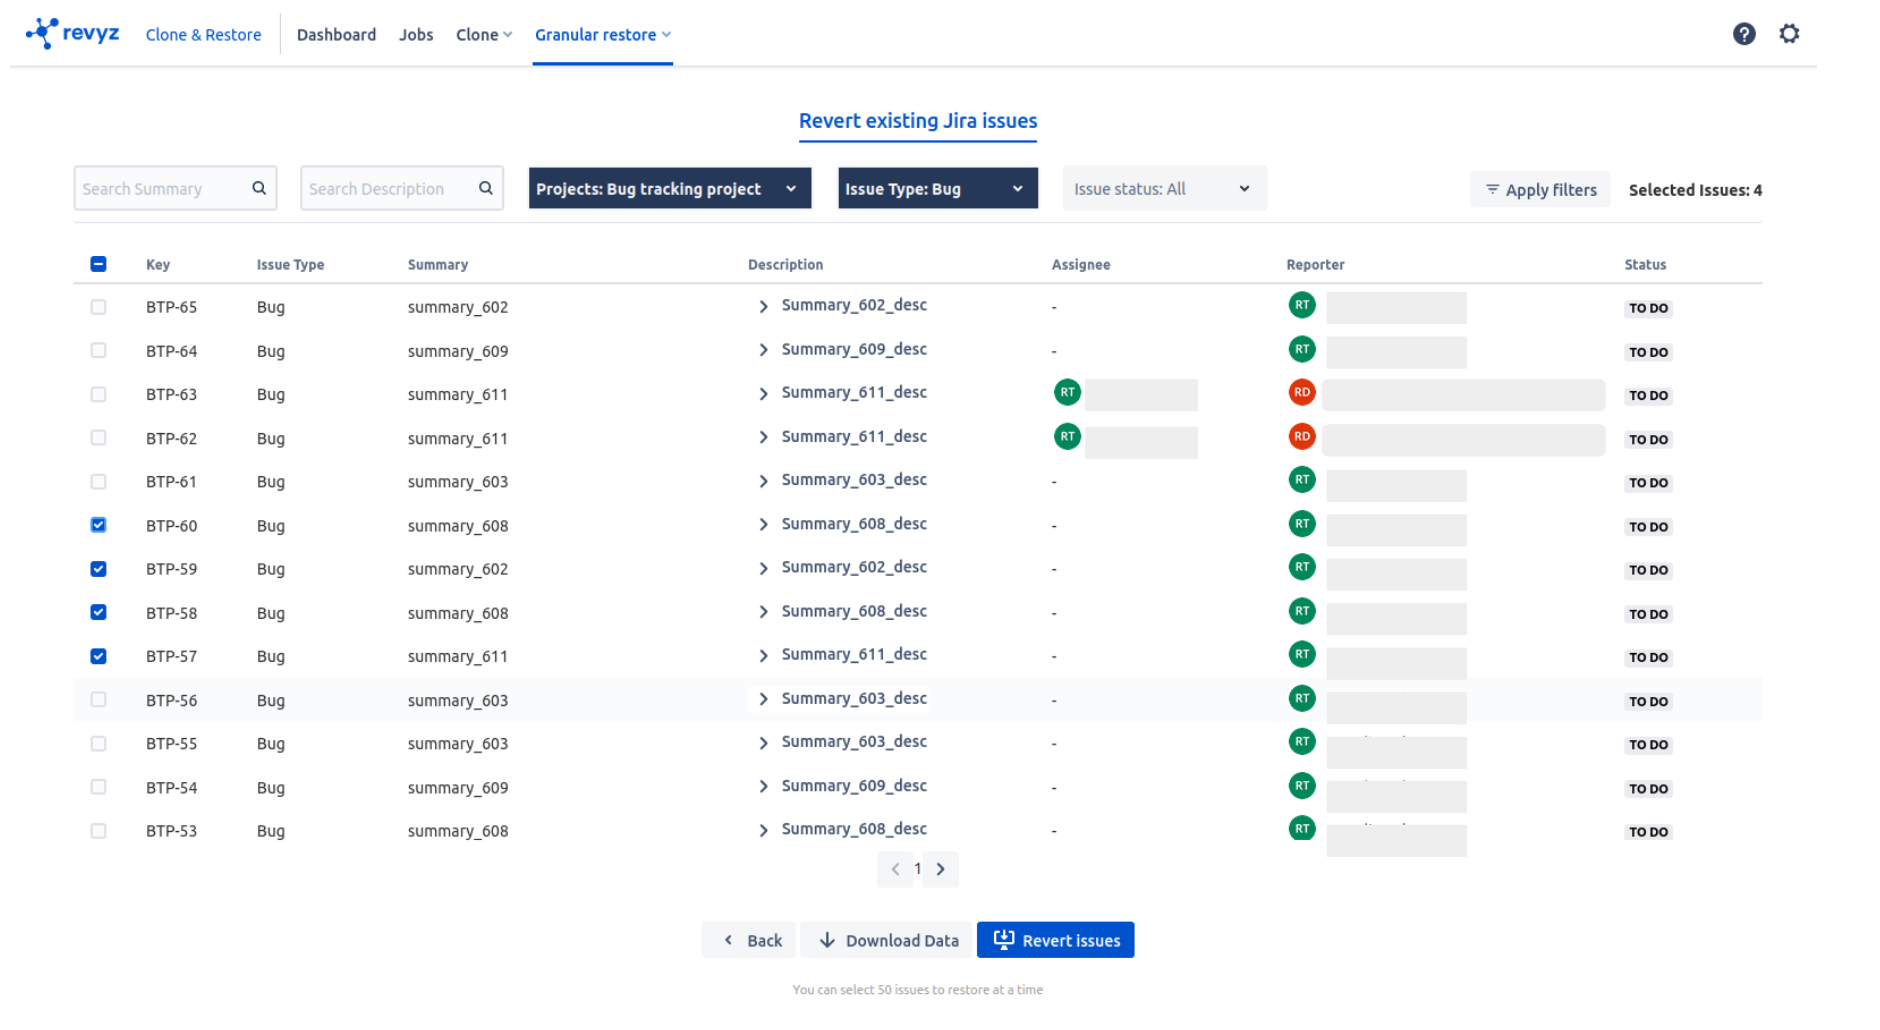Go to previous page arrow in pagination
Screen dimensions: 1880x1030
point(895,869)
